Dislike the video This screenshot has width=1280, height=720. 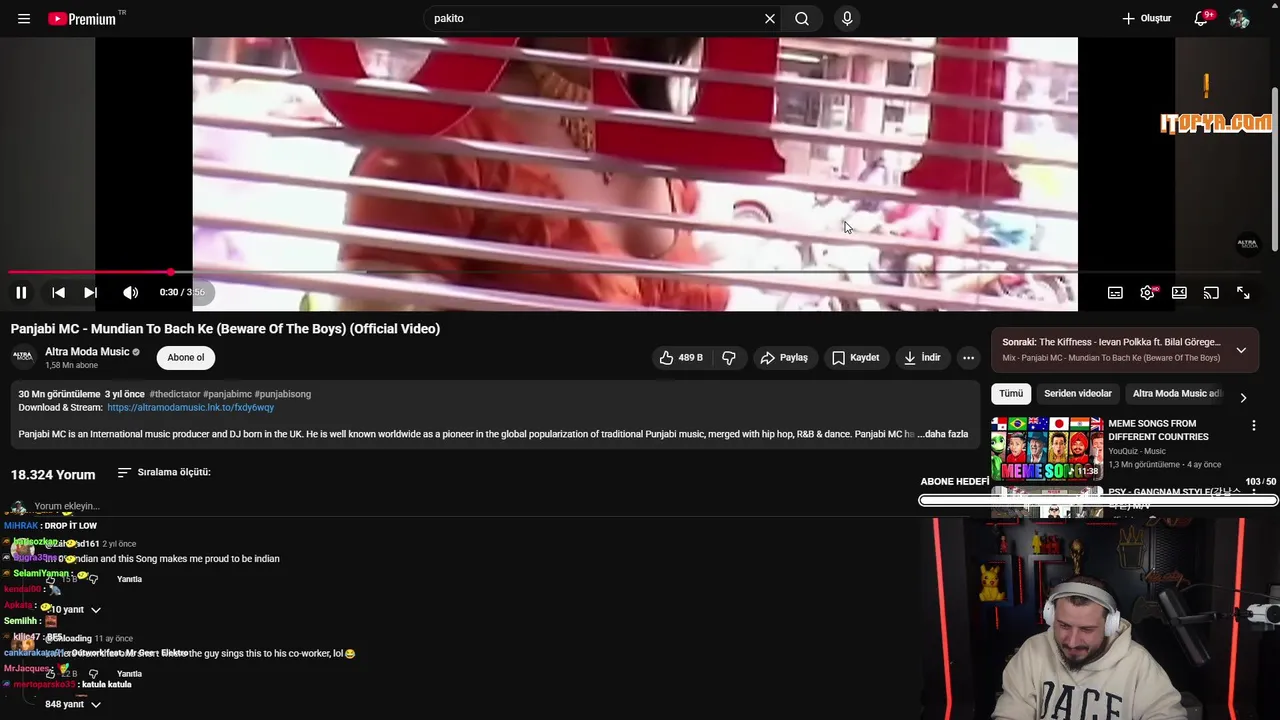coord(729,357)
